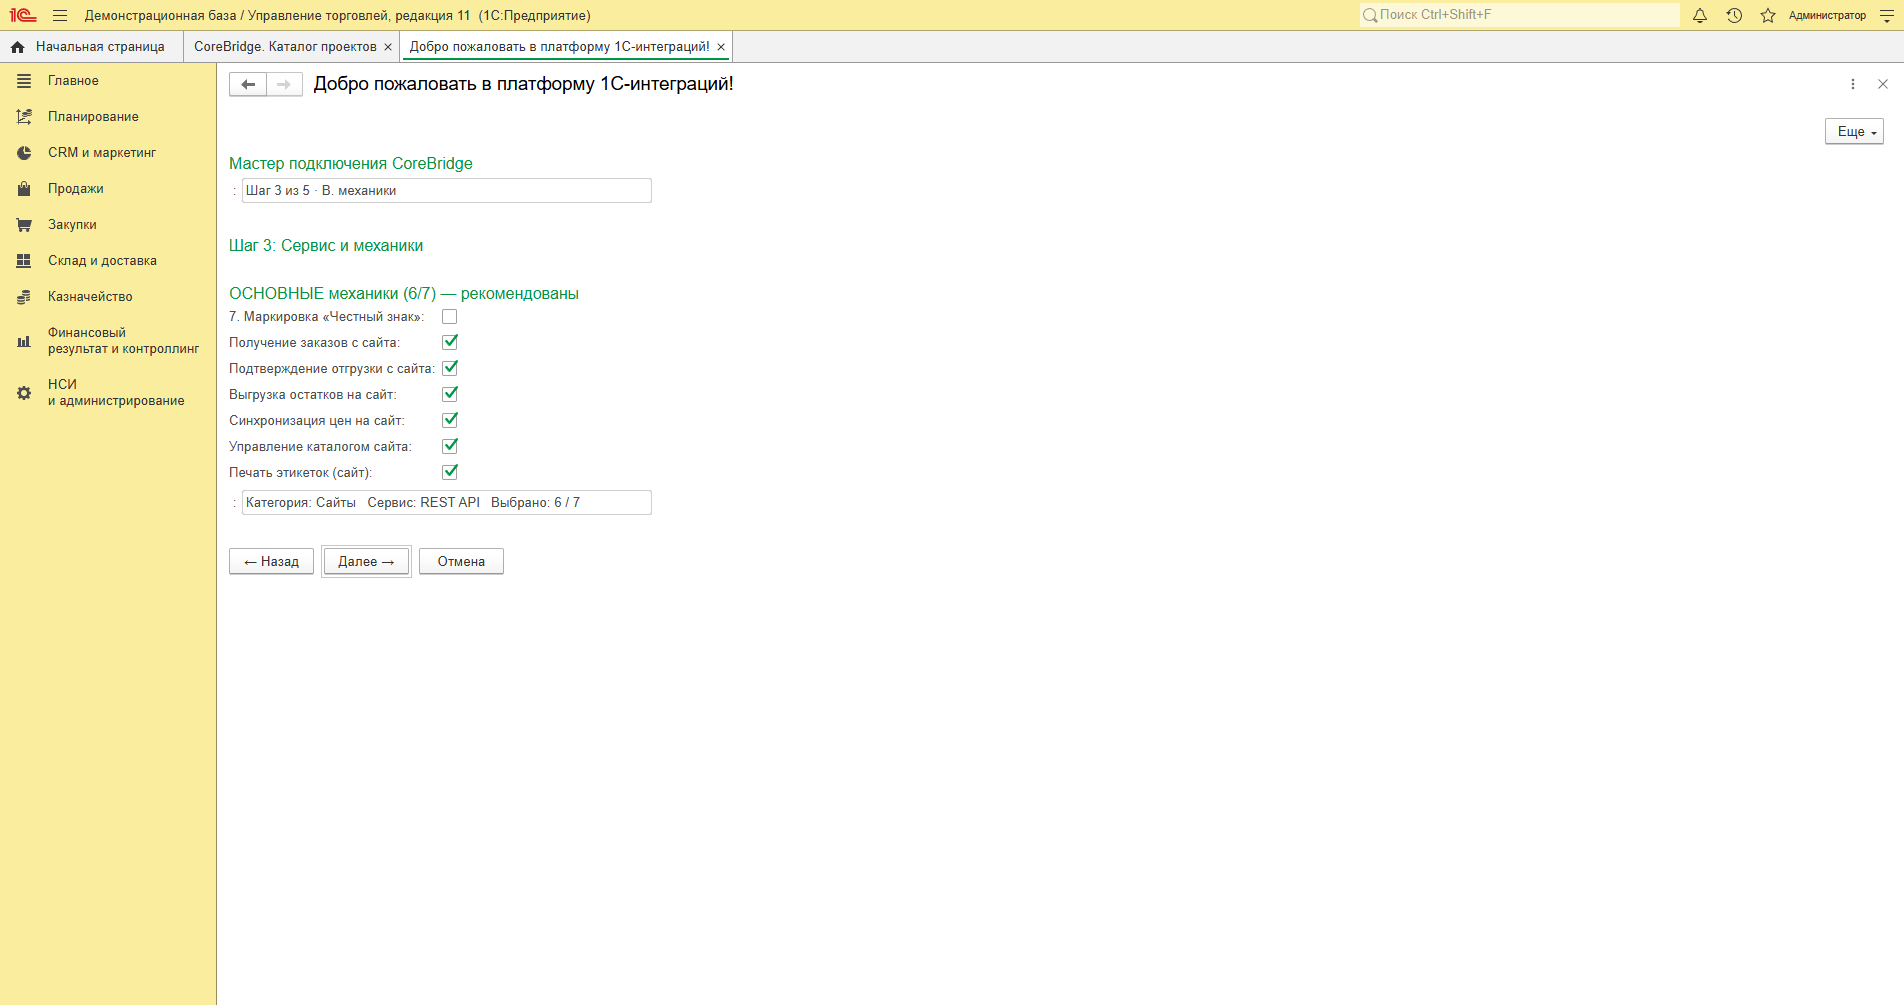Viewport: 1904px width, 1005px height.
Task: Open the form's three-dot options menu
Action: coord(1853,84)
